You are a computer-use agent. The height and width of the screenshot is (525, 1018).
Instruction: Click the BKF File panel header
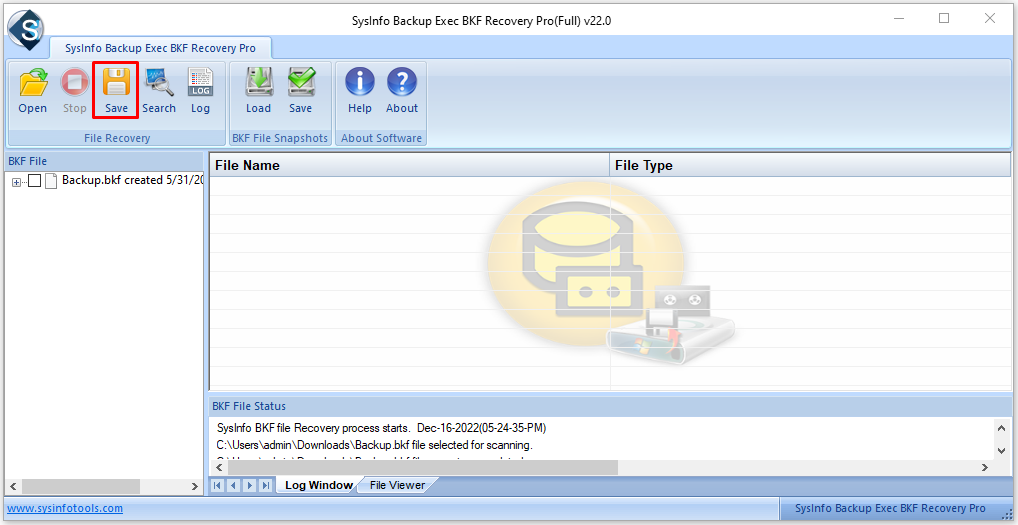[104, 161]
